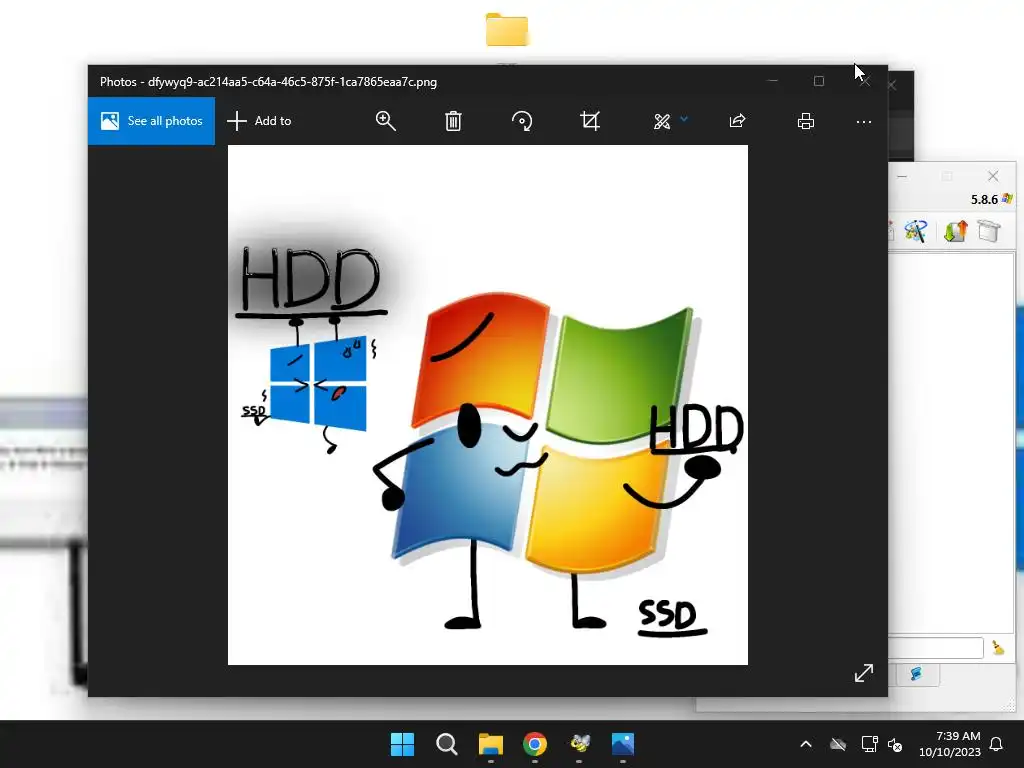
Task: Expand the hidden system tray icons chevron
Action: (x=806, y=744)
